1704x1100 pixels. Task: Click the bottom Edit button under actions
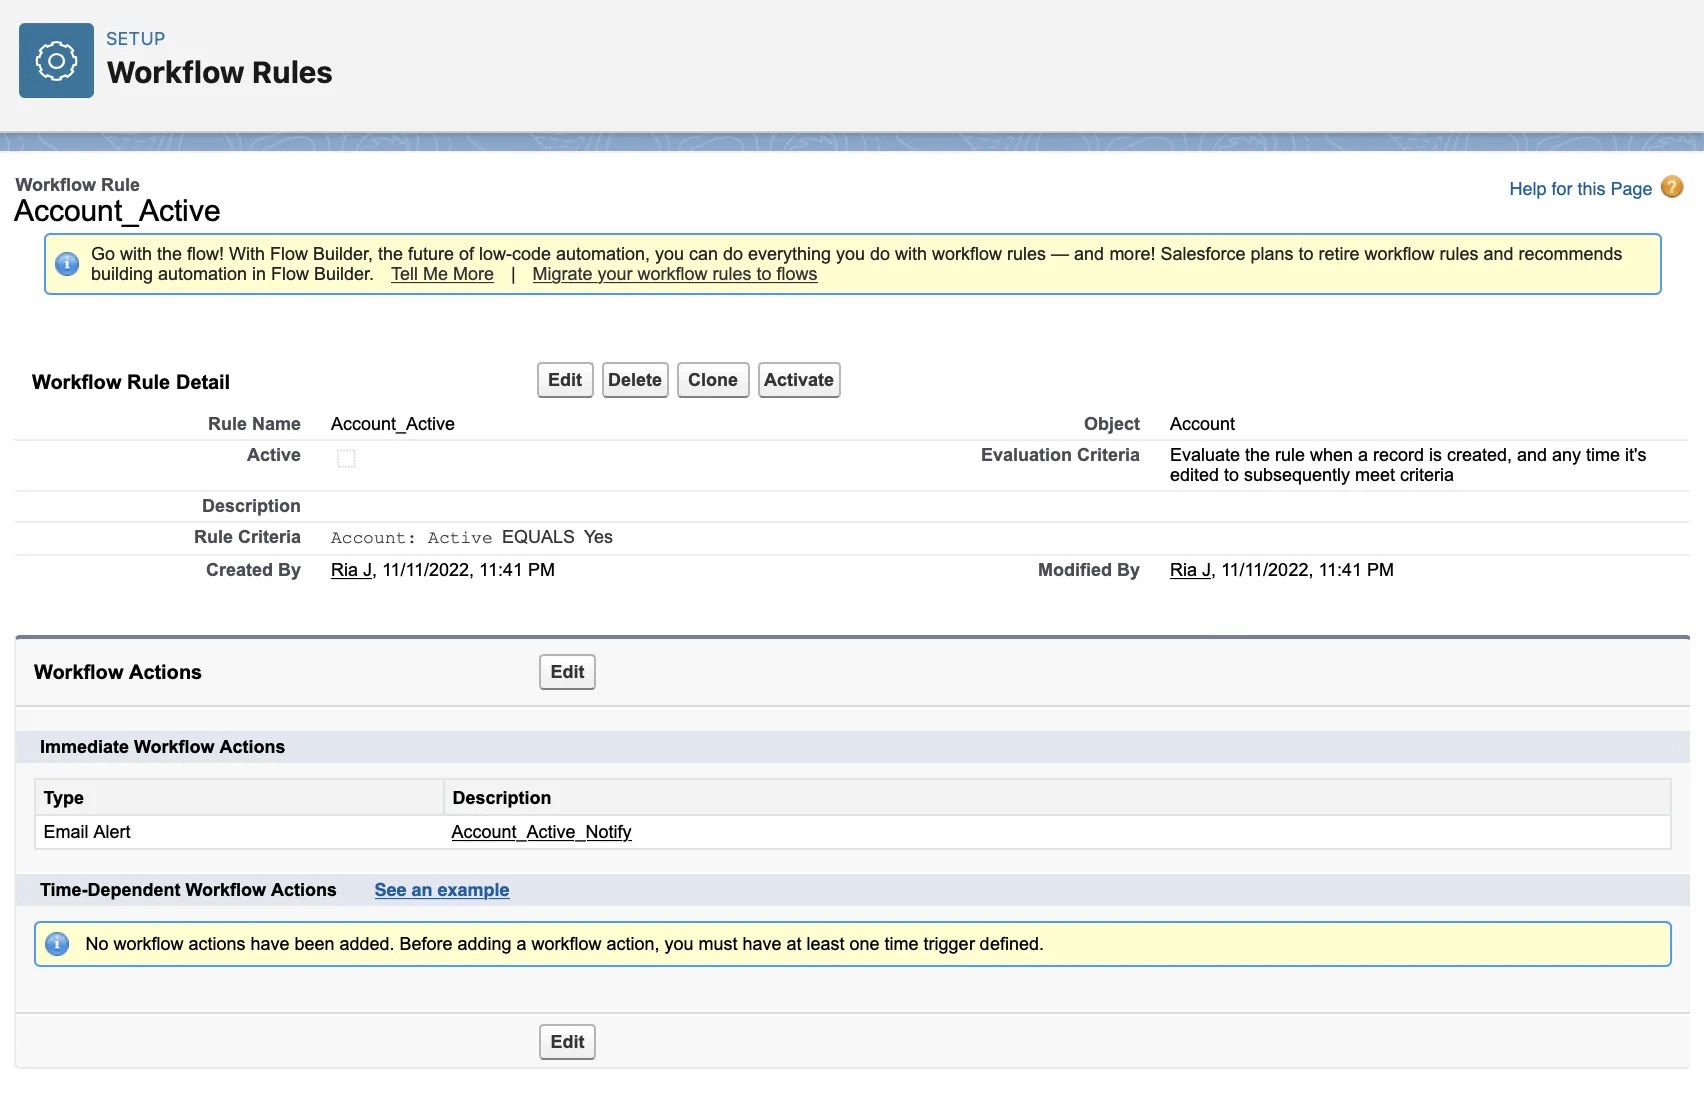pos(567,1042)
